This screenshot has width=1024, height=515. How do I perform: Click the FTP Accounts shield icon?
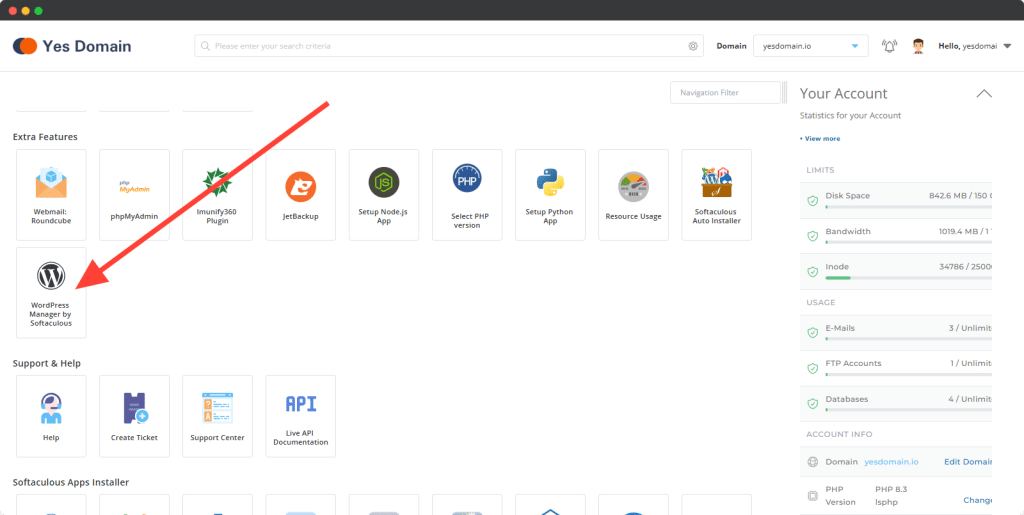(x=812, y=368)
